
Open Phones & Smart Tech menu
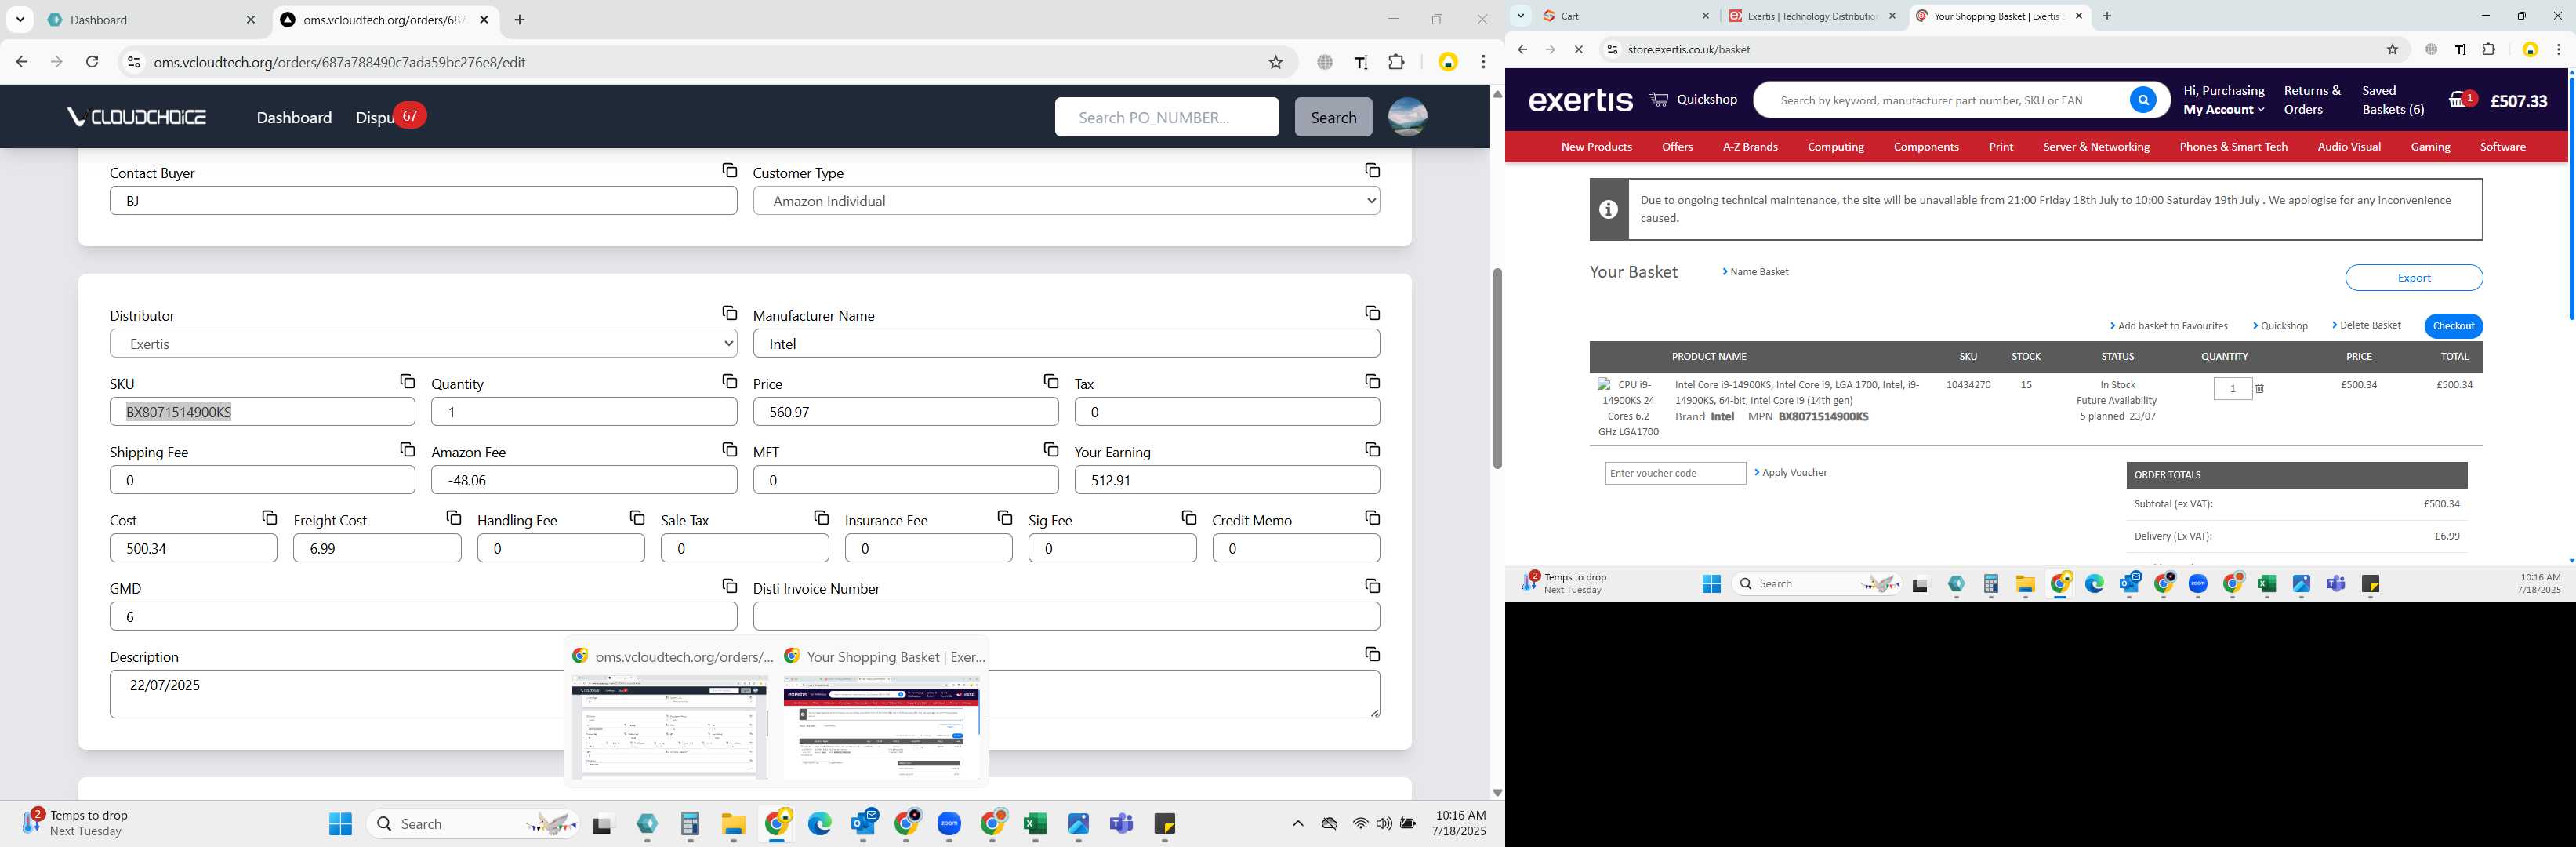[2233, 147]
